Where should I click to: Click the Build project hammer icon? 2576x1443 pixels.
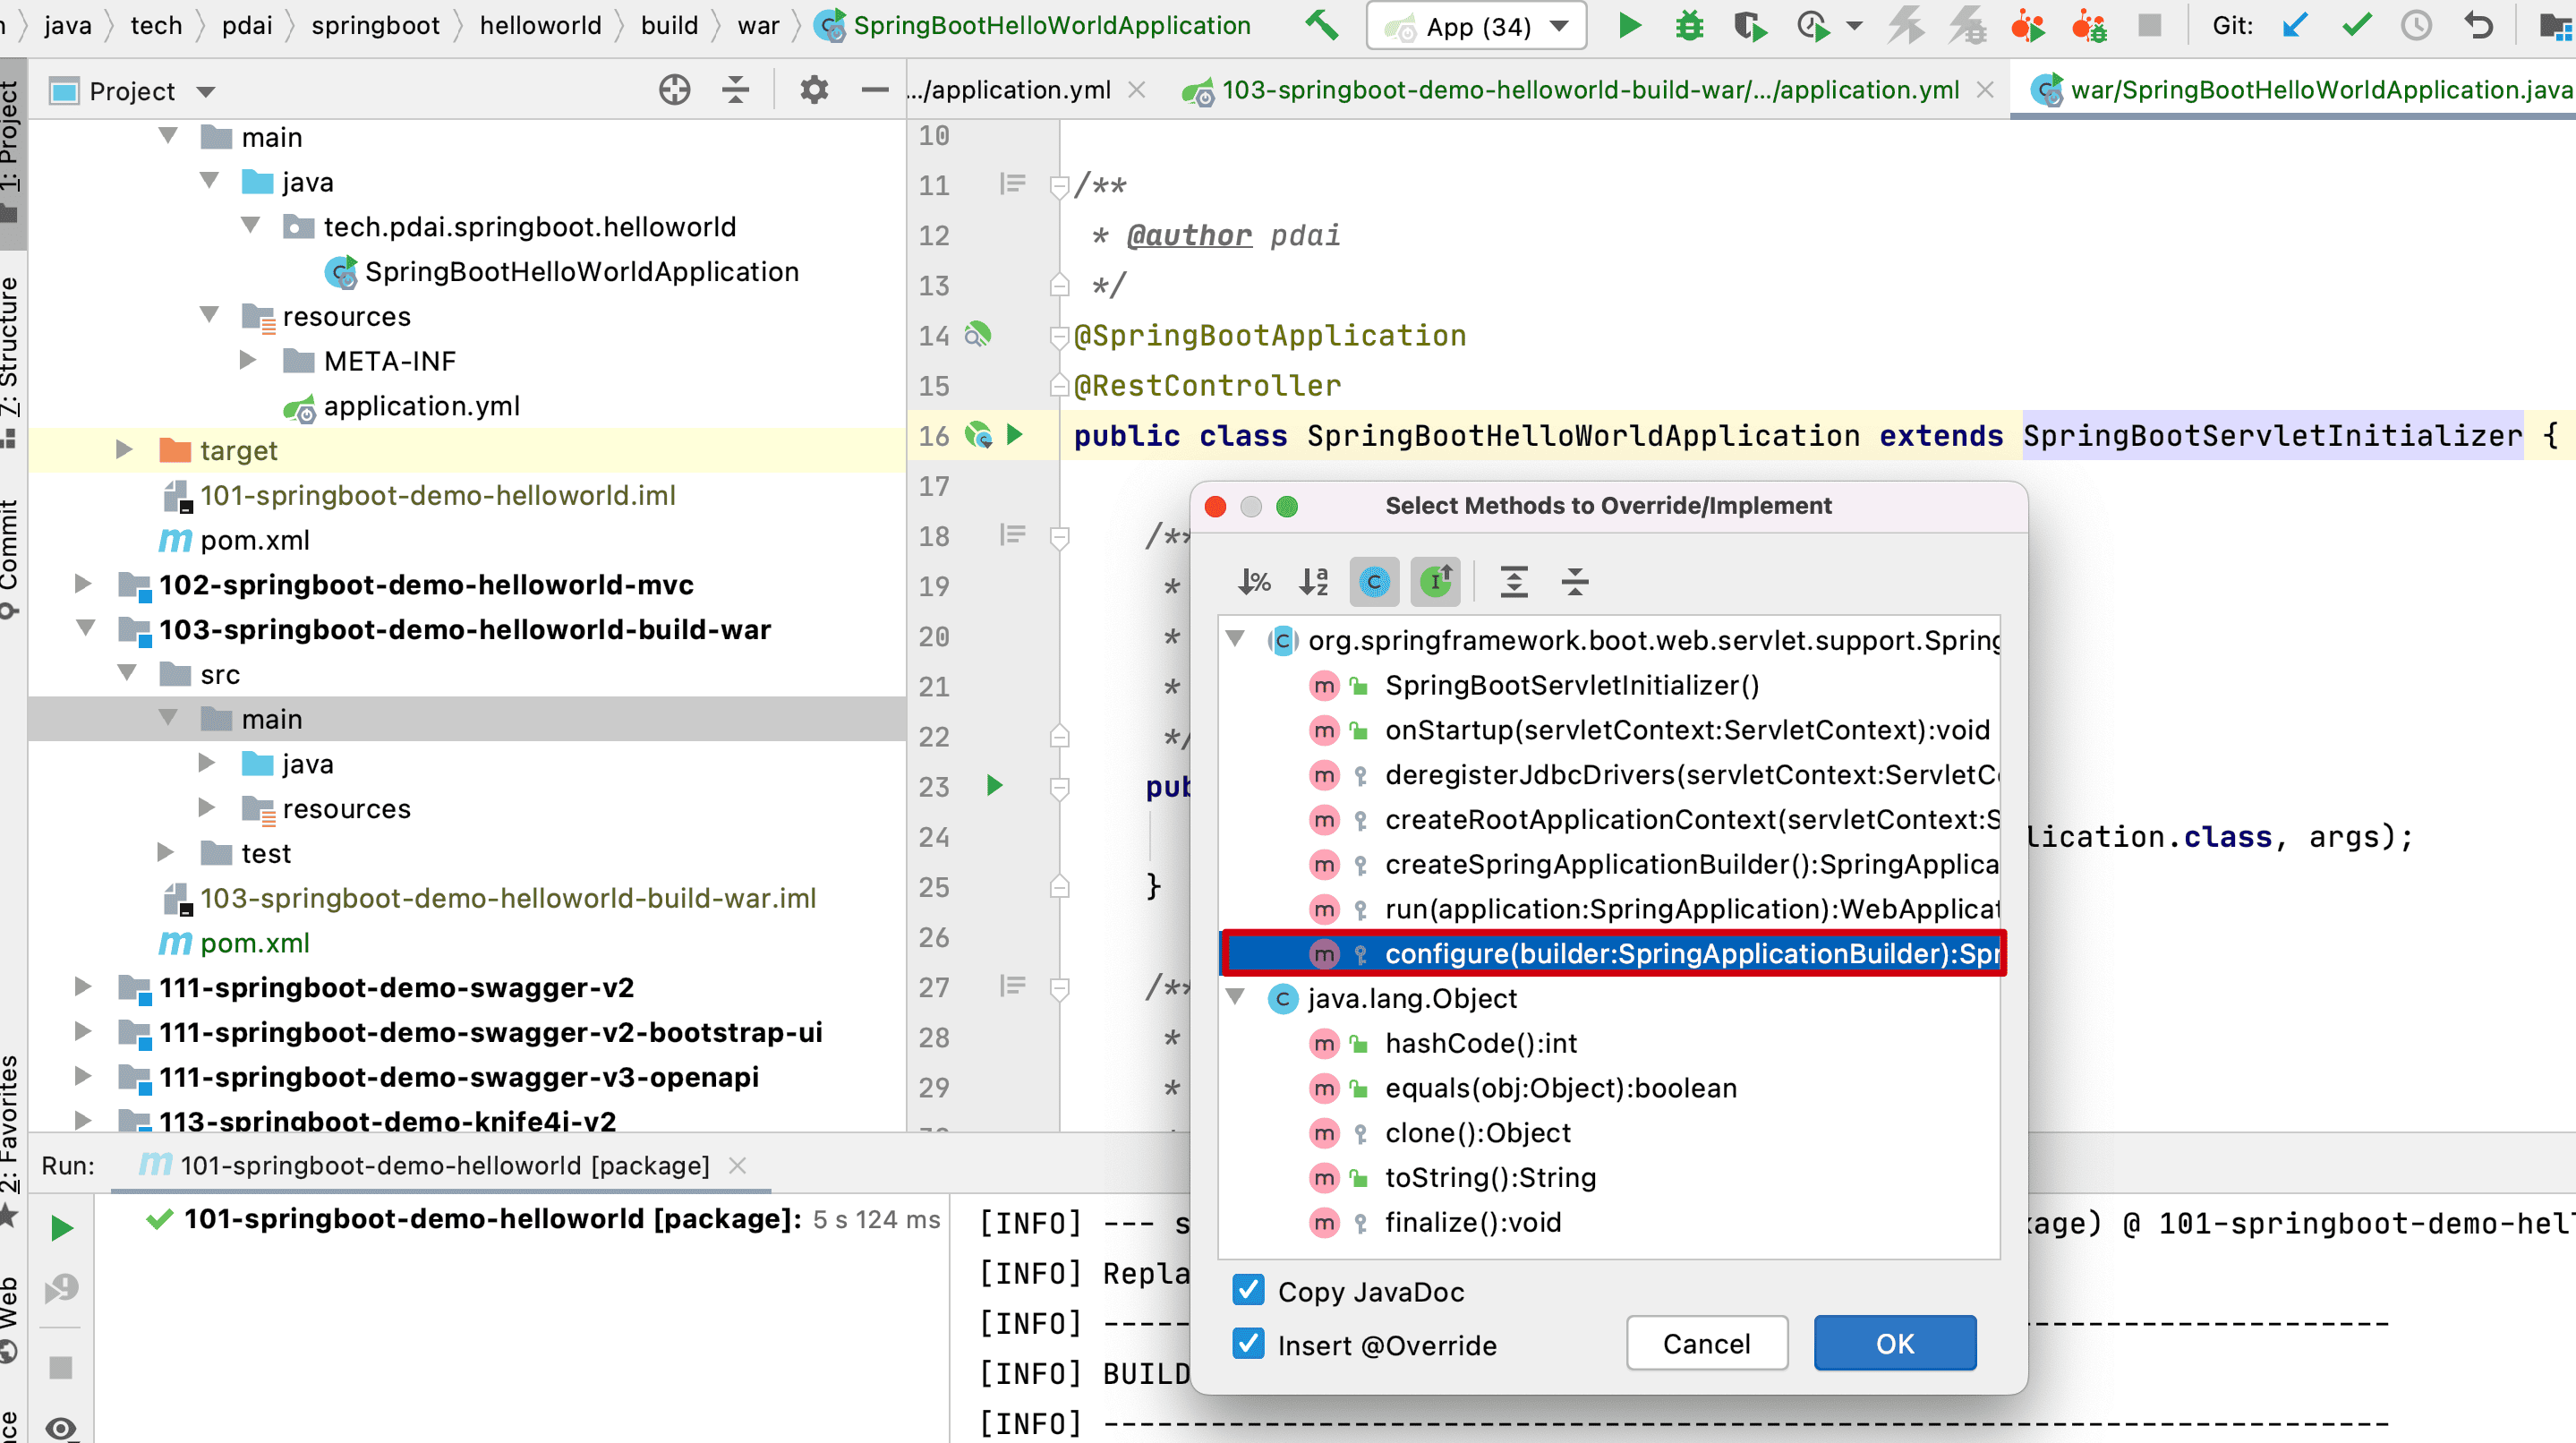[1322, 25]
